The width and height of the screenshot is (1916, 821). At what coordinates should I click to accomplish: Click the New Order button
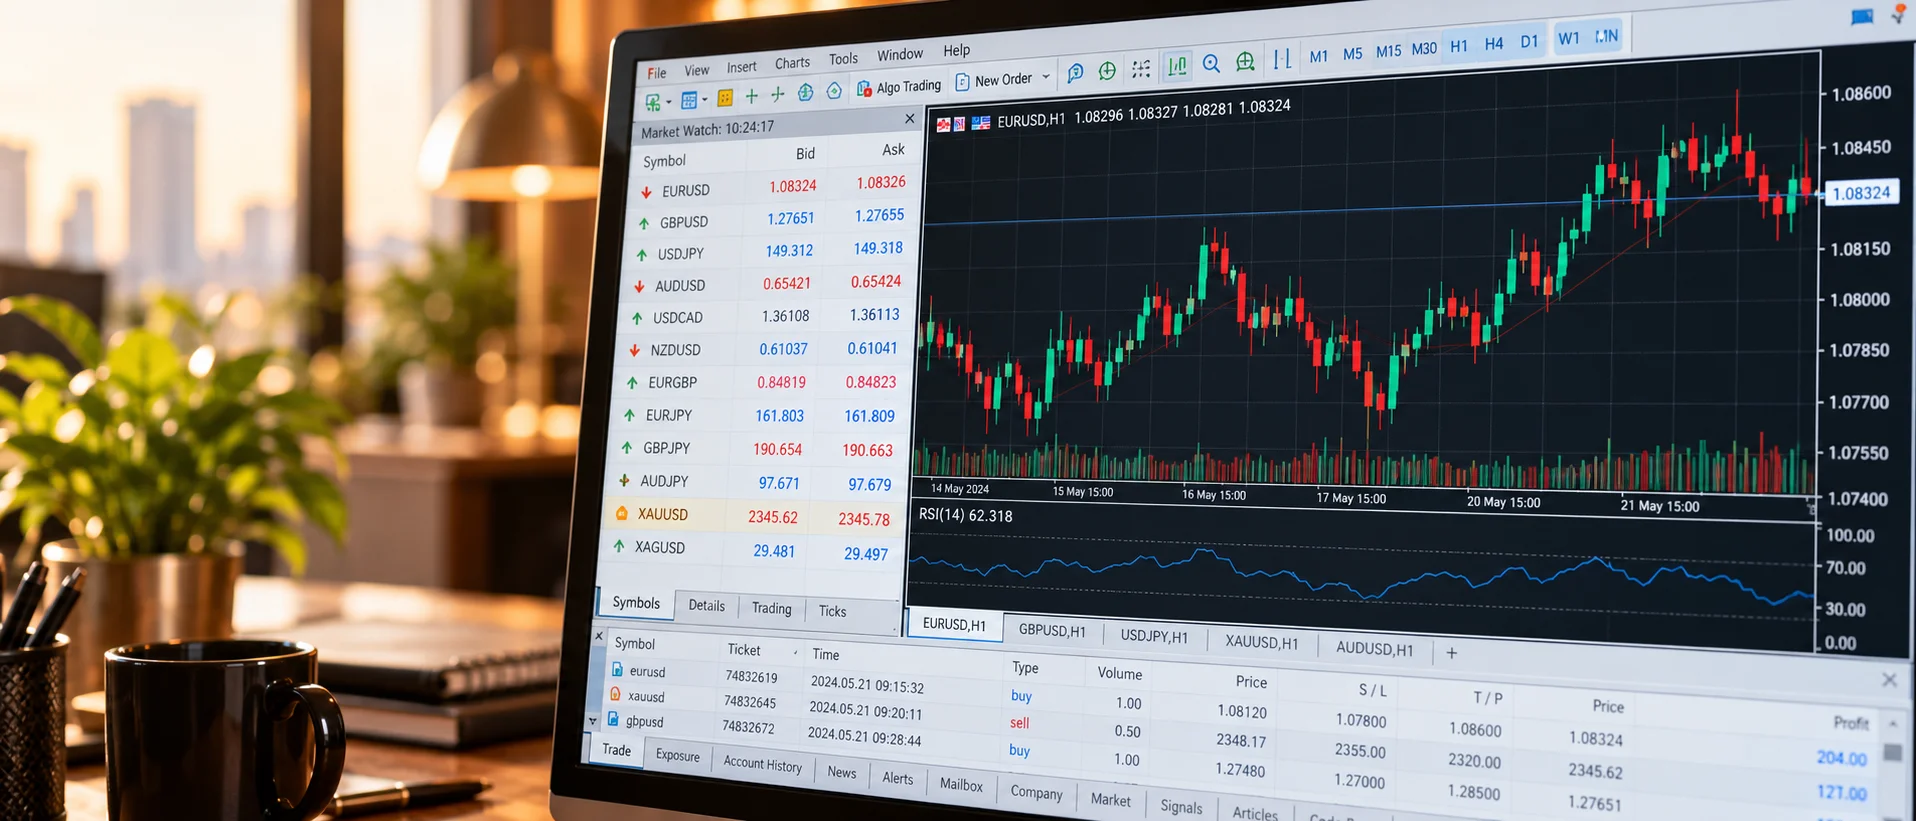(993, 80)
